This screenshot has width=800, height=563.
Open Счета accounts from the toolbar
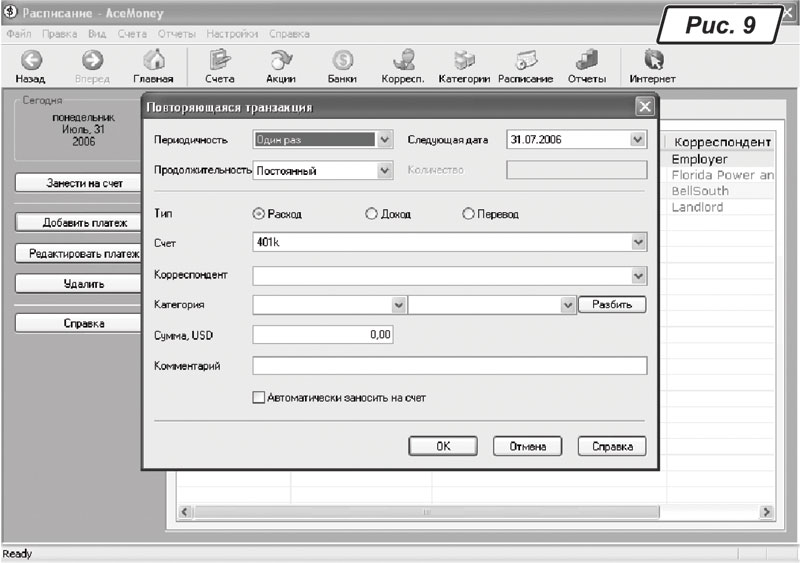click(219, 66)
